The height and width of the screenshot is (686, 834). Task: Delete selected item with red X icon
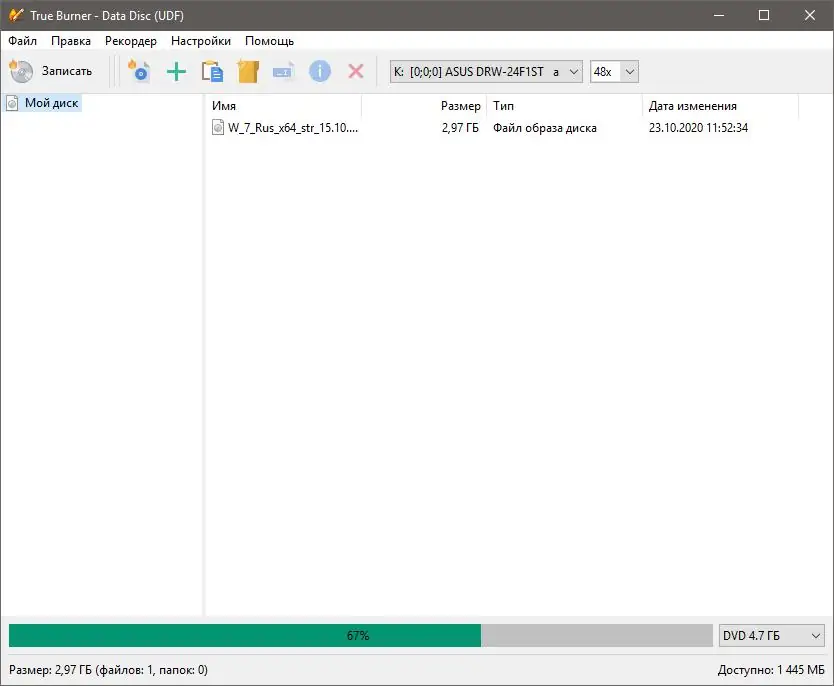click(356, 71)
